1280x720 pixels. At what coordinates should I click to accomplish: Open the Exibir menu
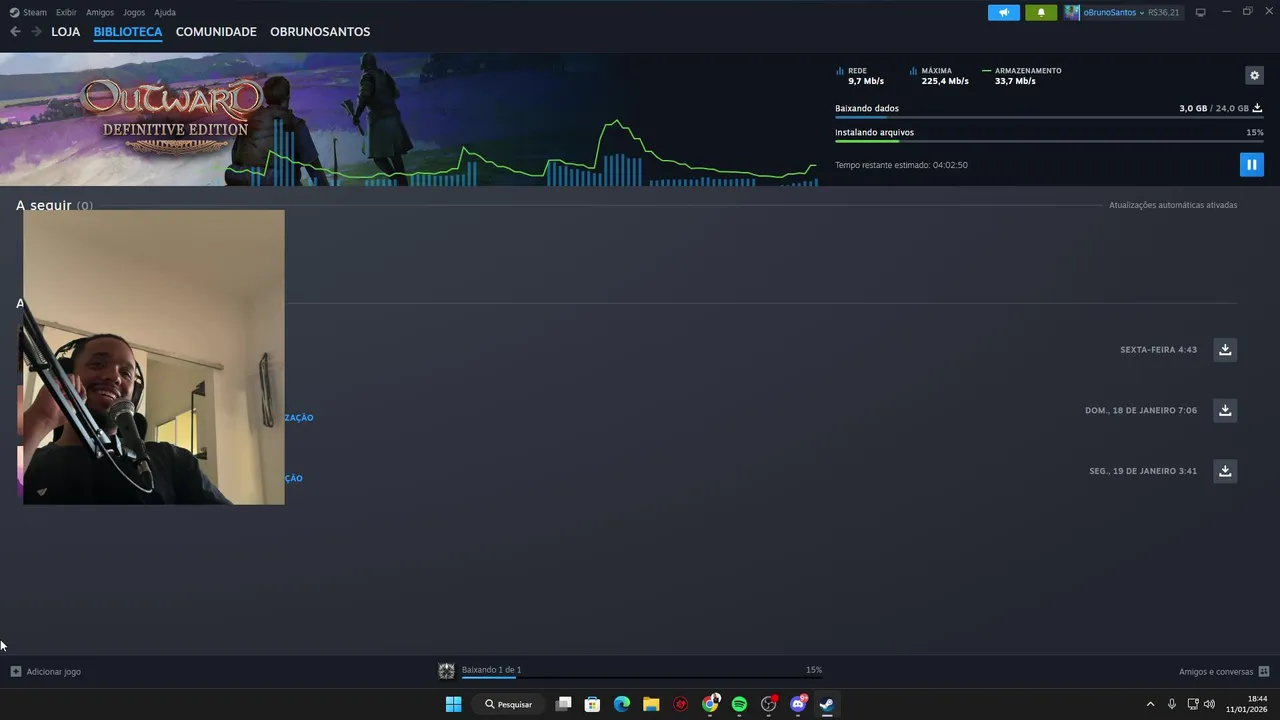[x=66, y=12]
